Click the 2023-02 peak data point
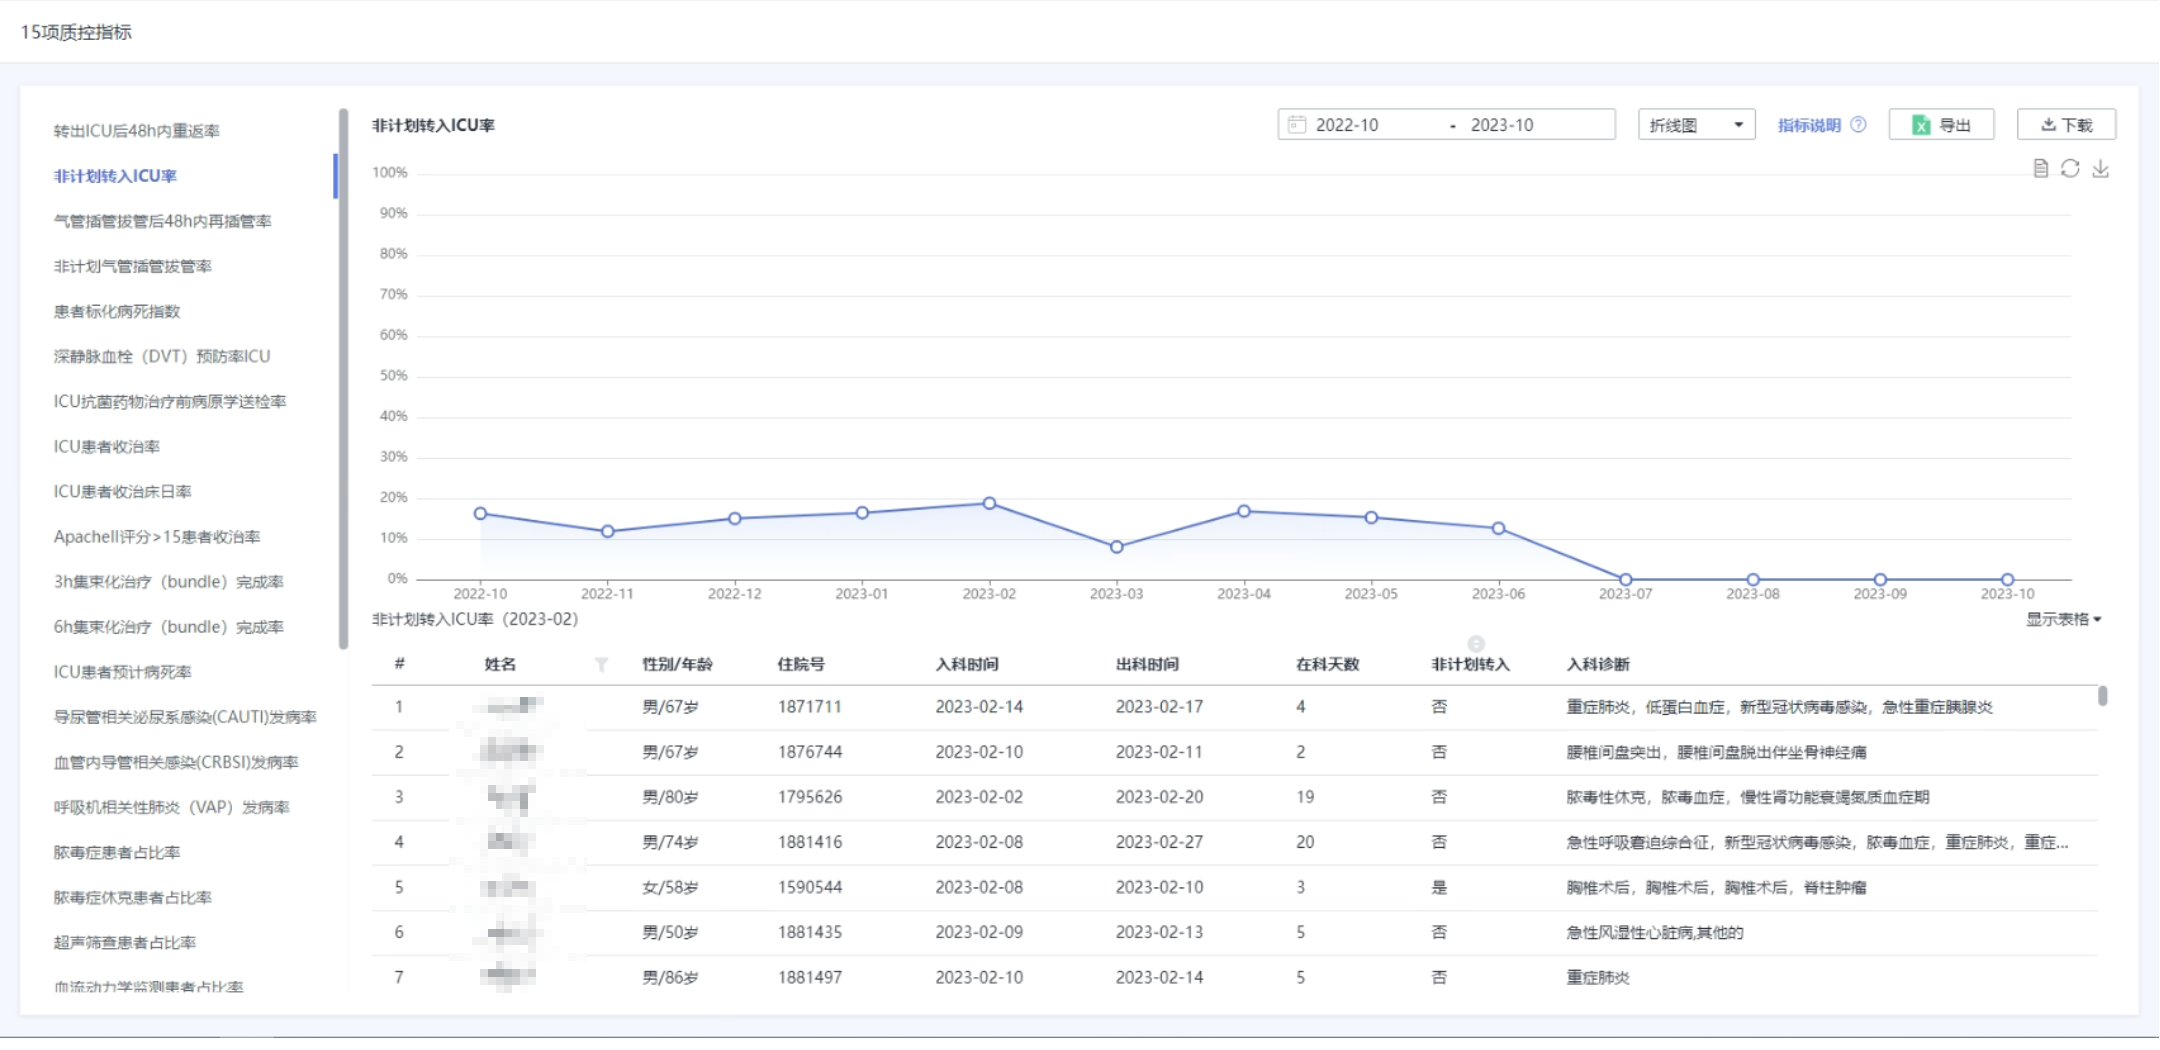 point(989,503)
